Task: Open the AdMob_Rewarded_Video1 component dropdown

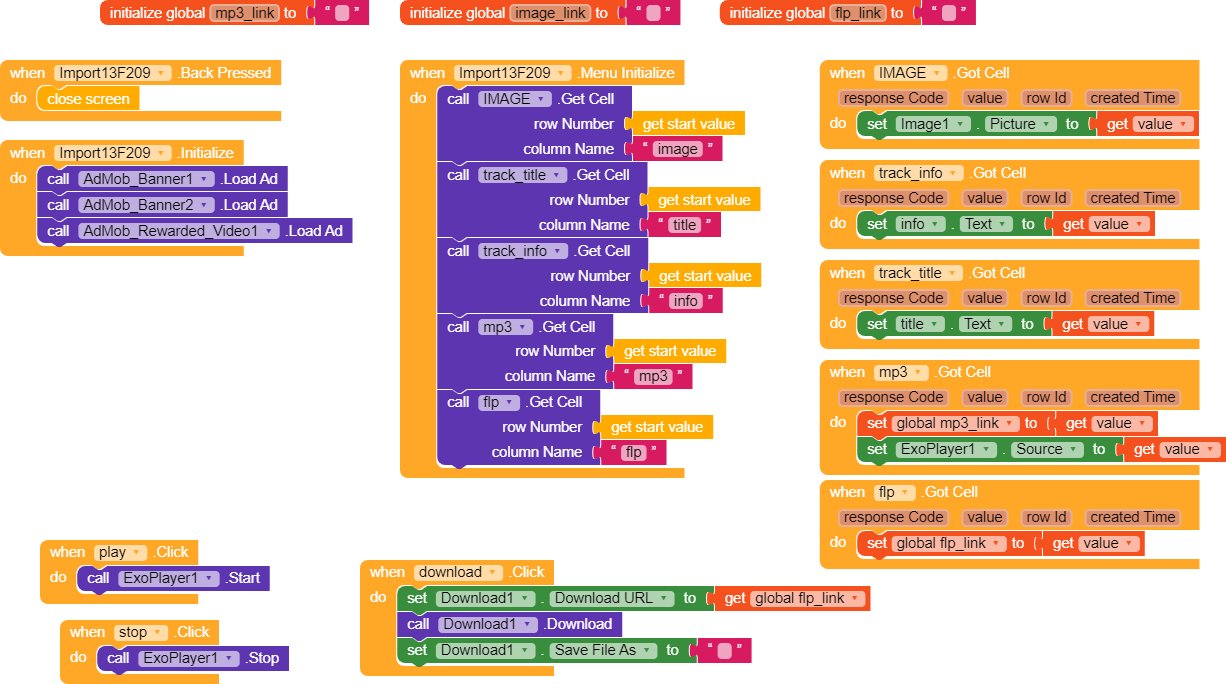Action: tap(179, 231)
